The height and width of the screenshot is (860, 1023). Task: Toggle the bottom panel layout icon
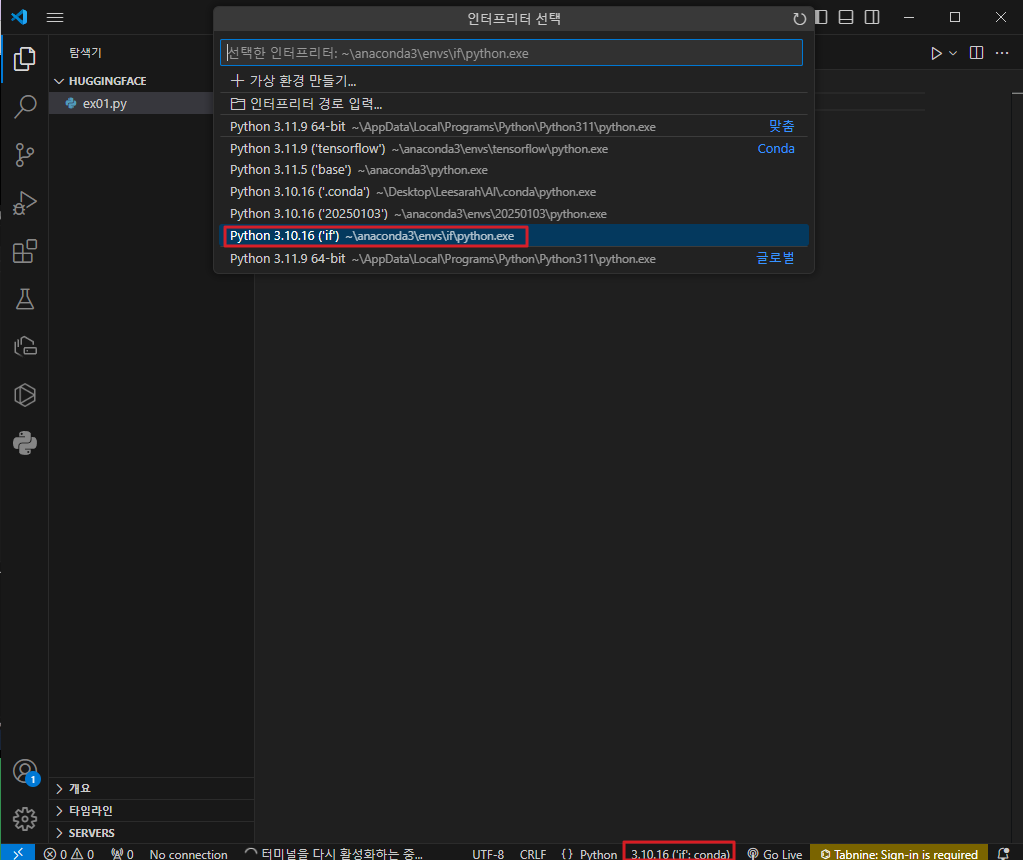pos(846,17)
